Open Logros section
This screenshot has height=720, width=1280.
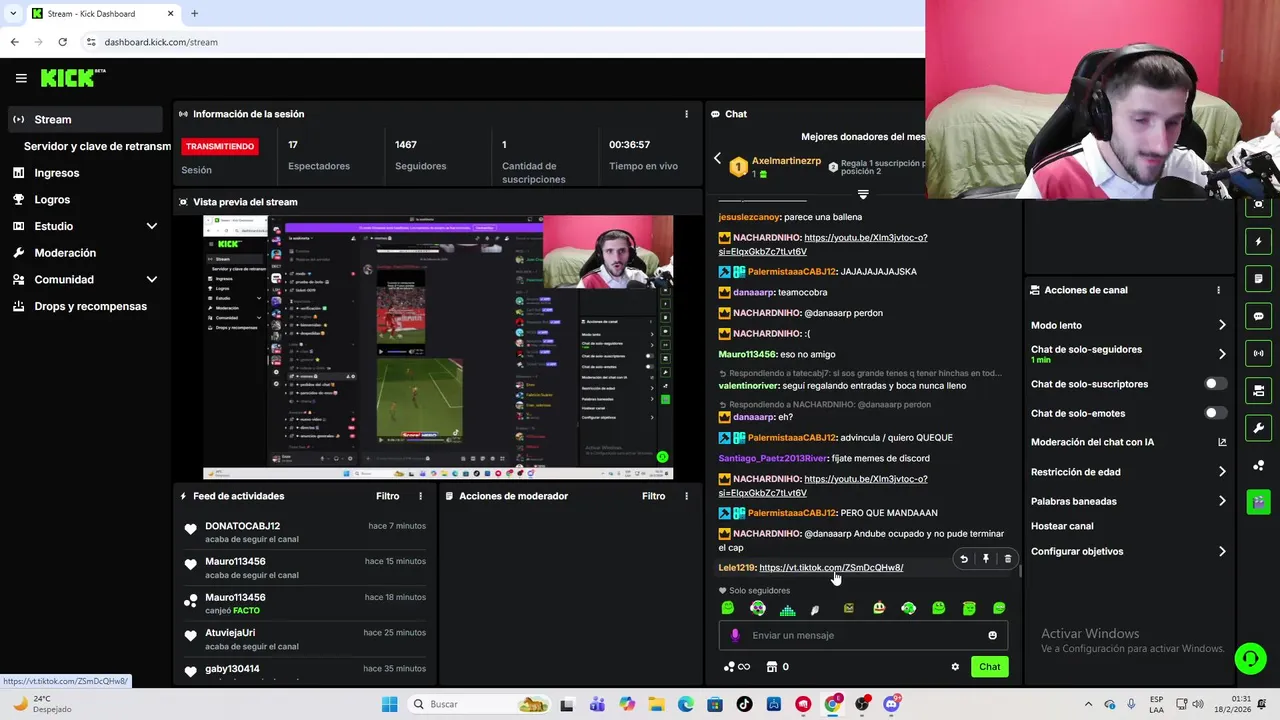point(52,200)
